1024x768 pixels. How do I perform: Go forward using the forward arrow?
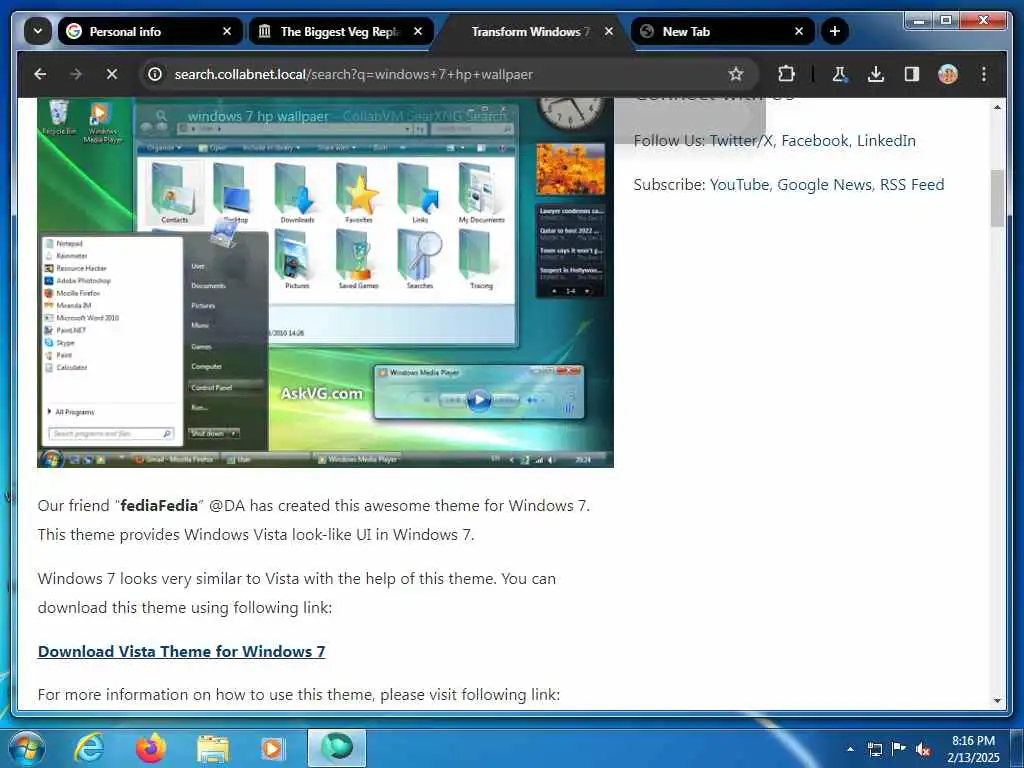click(x=76, y=74)
